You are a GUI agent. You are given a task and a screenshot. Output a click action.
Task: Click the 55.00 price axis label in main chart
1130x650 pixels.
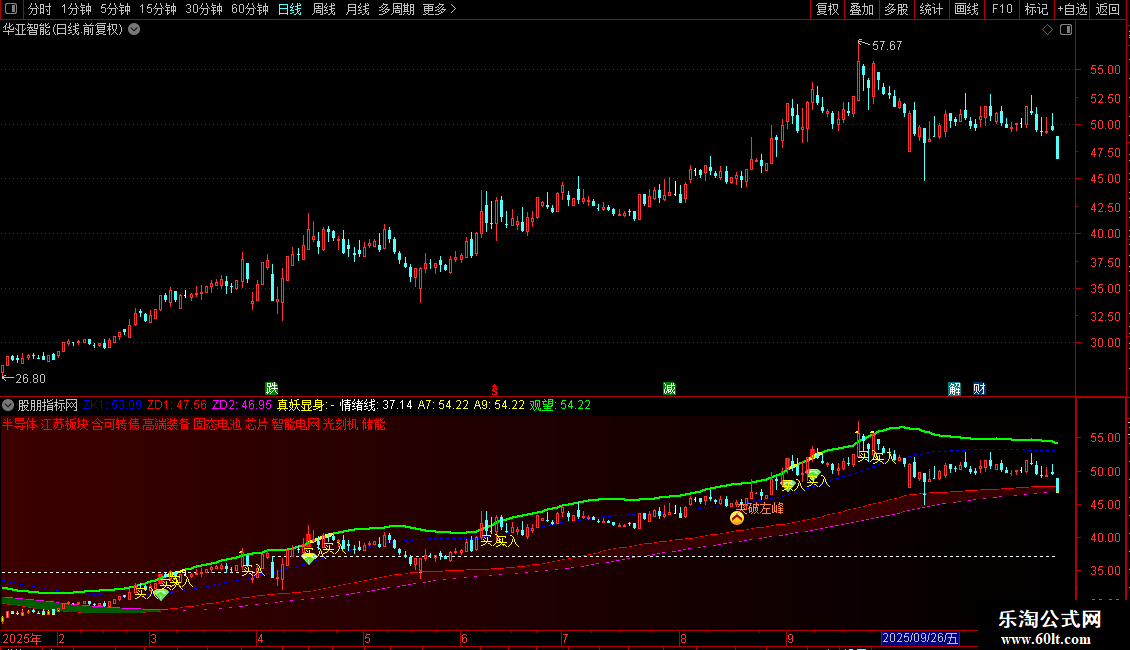1105,70
